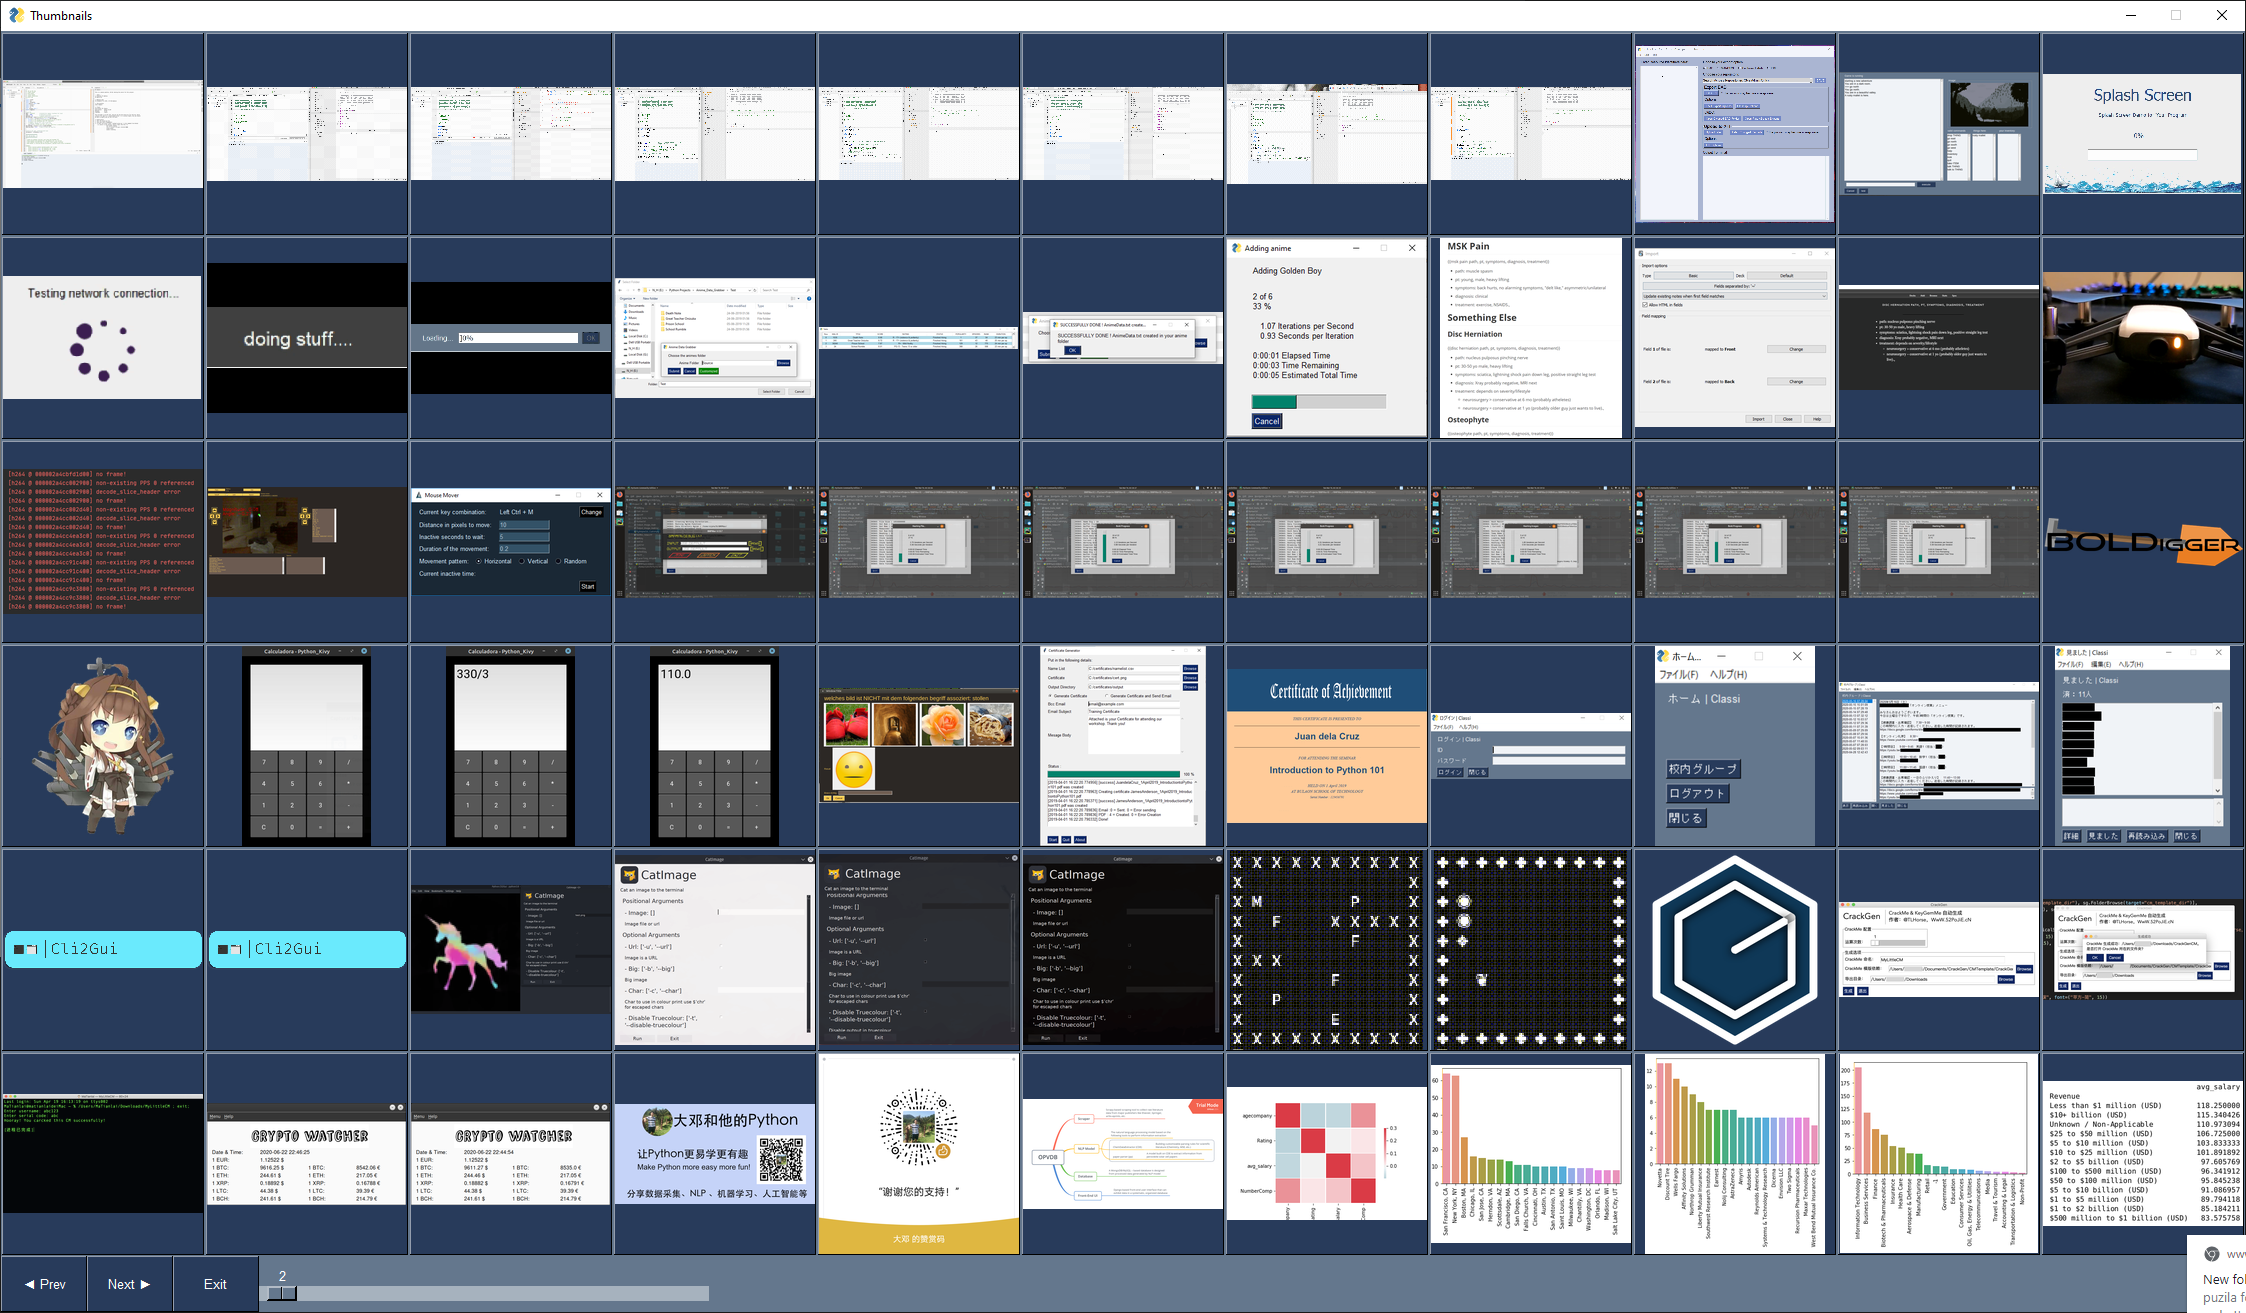
Task: Select the Horizontal radio button in Mouse Mover
Action: click(x=479, y=562)
